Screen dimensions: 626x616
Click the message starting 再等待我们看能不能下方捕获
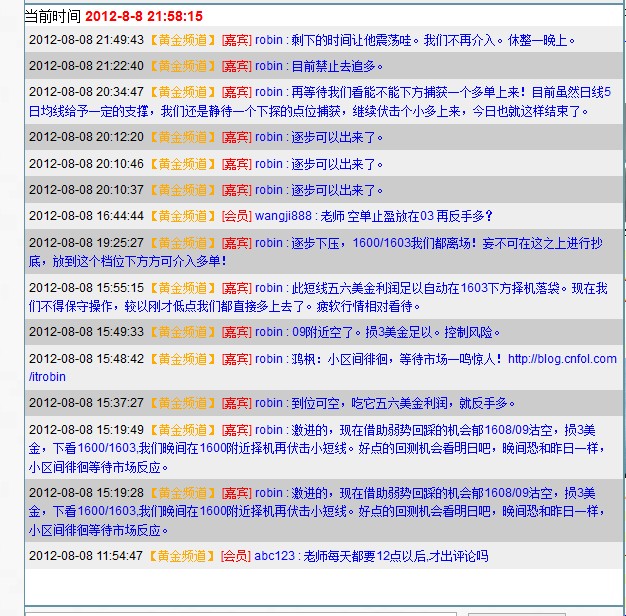coord(320,101)
